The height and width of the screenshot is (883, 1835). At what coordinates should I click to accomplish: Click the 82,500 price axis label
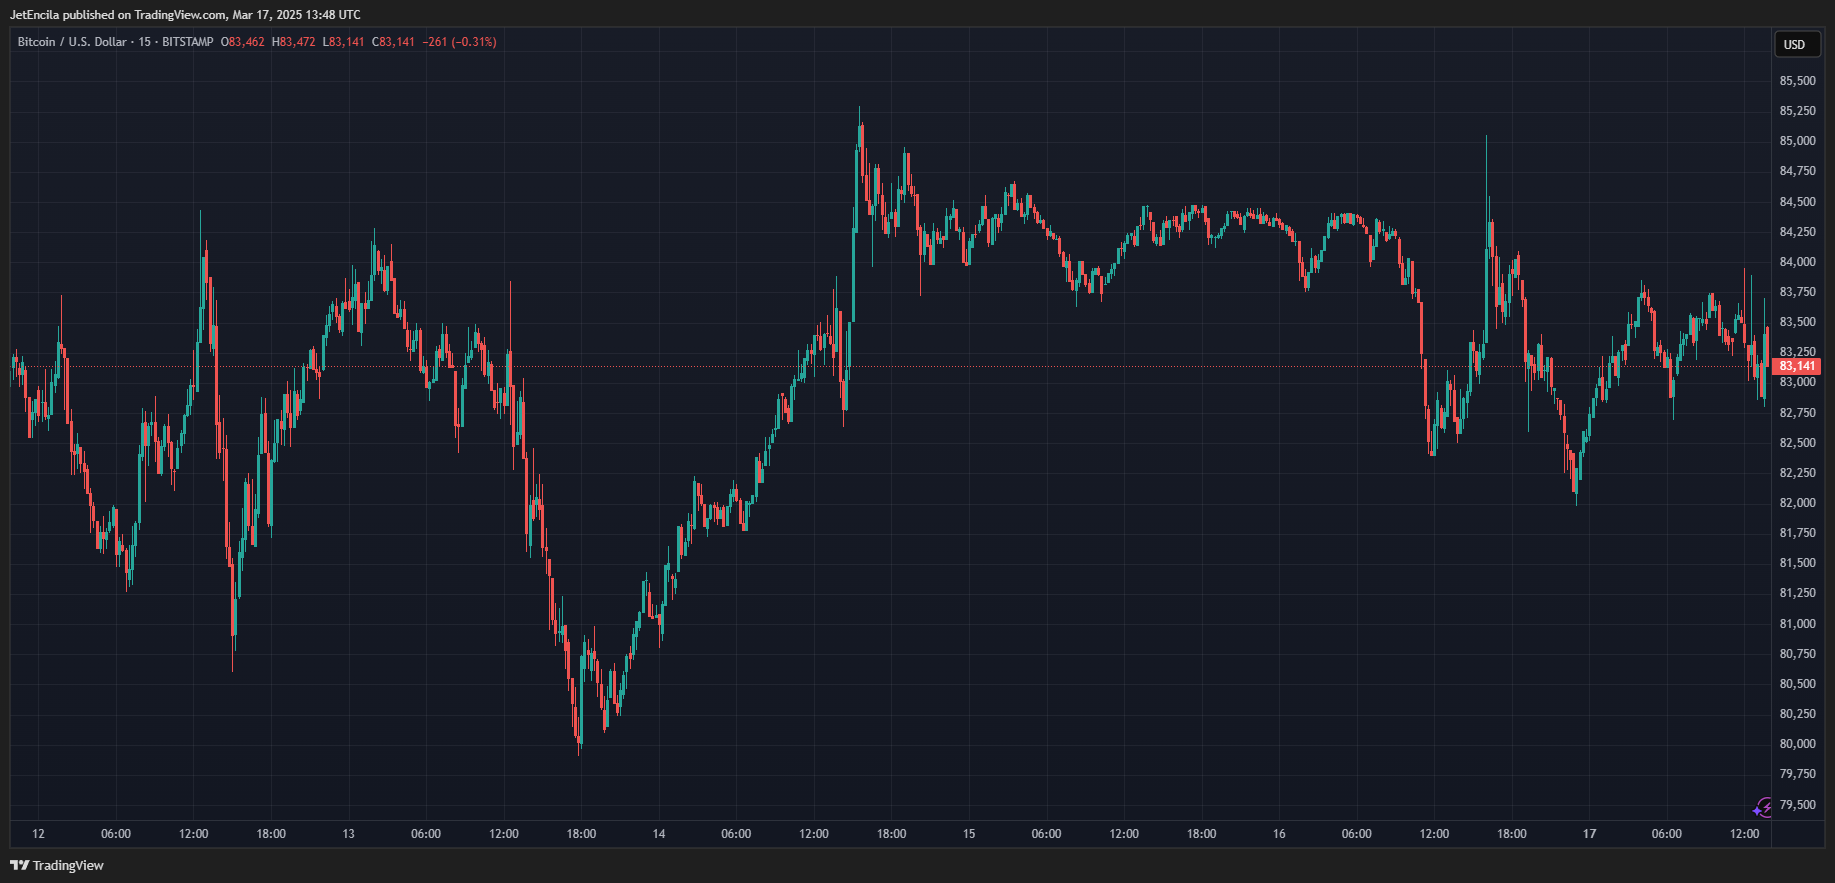click(1797, 443)
